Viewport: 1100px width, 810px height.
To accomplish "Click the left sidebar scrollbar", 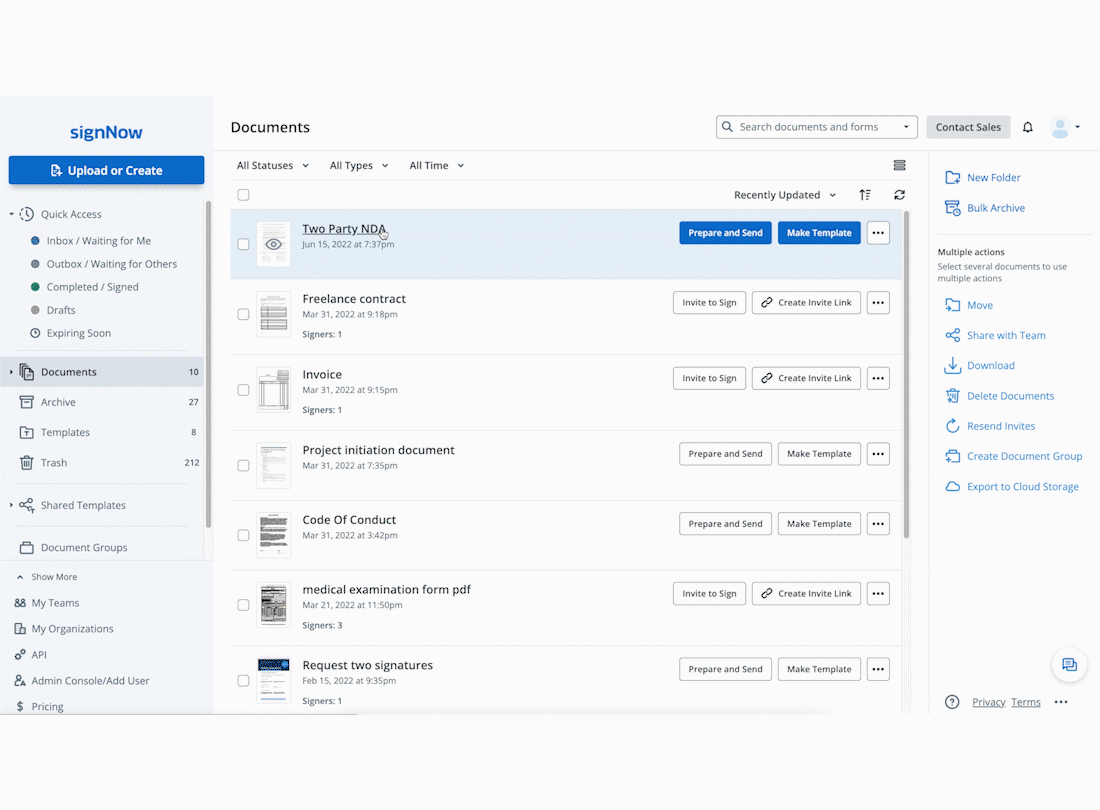I will point(208,365).
